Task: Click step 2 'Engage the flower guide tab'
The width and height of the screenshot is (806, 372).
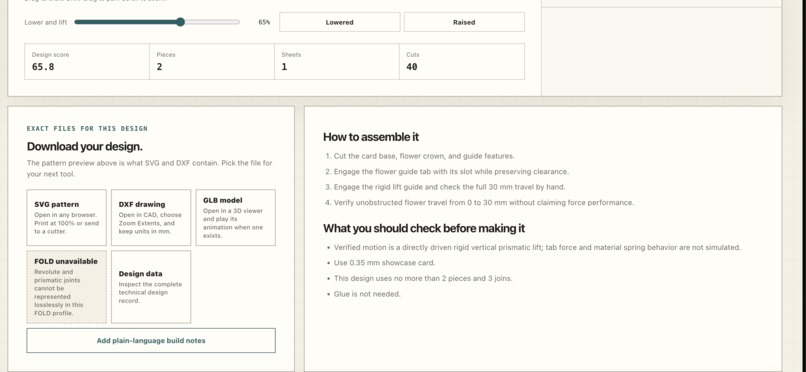Action: coord(451,172)
